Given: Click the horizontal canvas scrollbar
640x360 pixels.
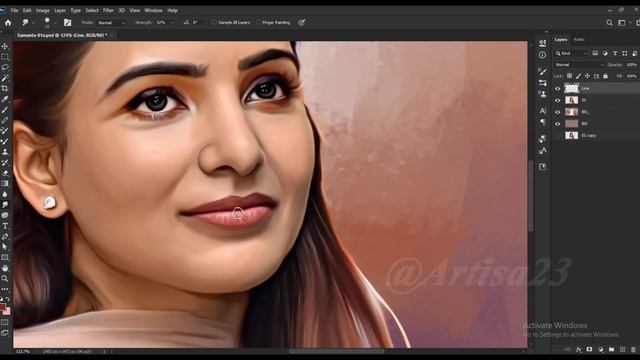Looking at the screenshot, I should click(x=337, y=351).
